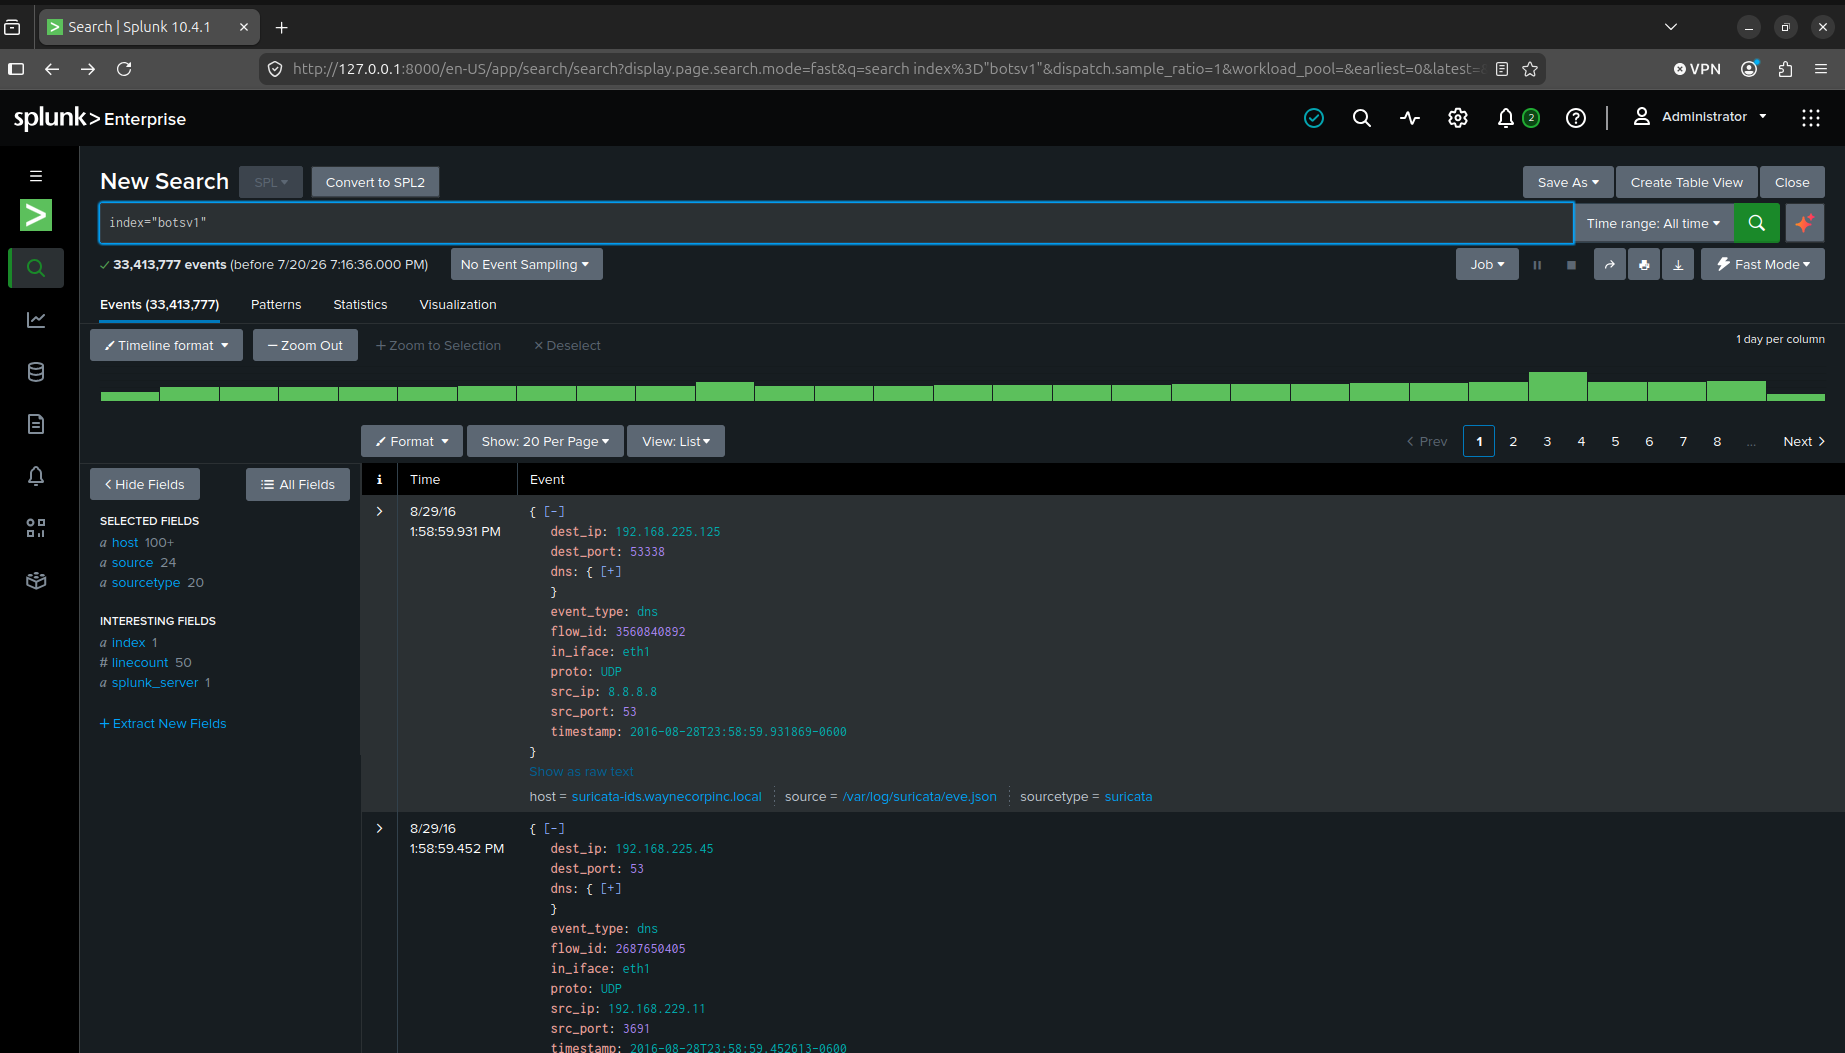The image size is (1845, 1053).
Task: Open Dashboards grid icon in sidebar
Action: pos(36,528)
